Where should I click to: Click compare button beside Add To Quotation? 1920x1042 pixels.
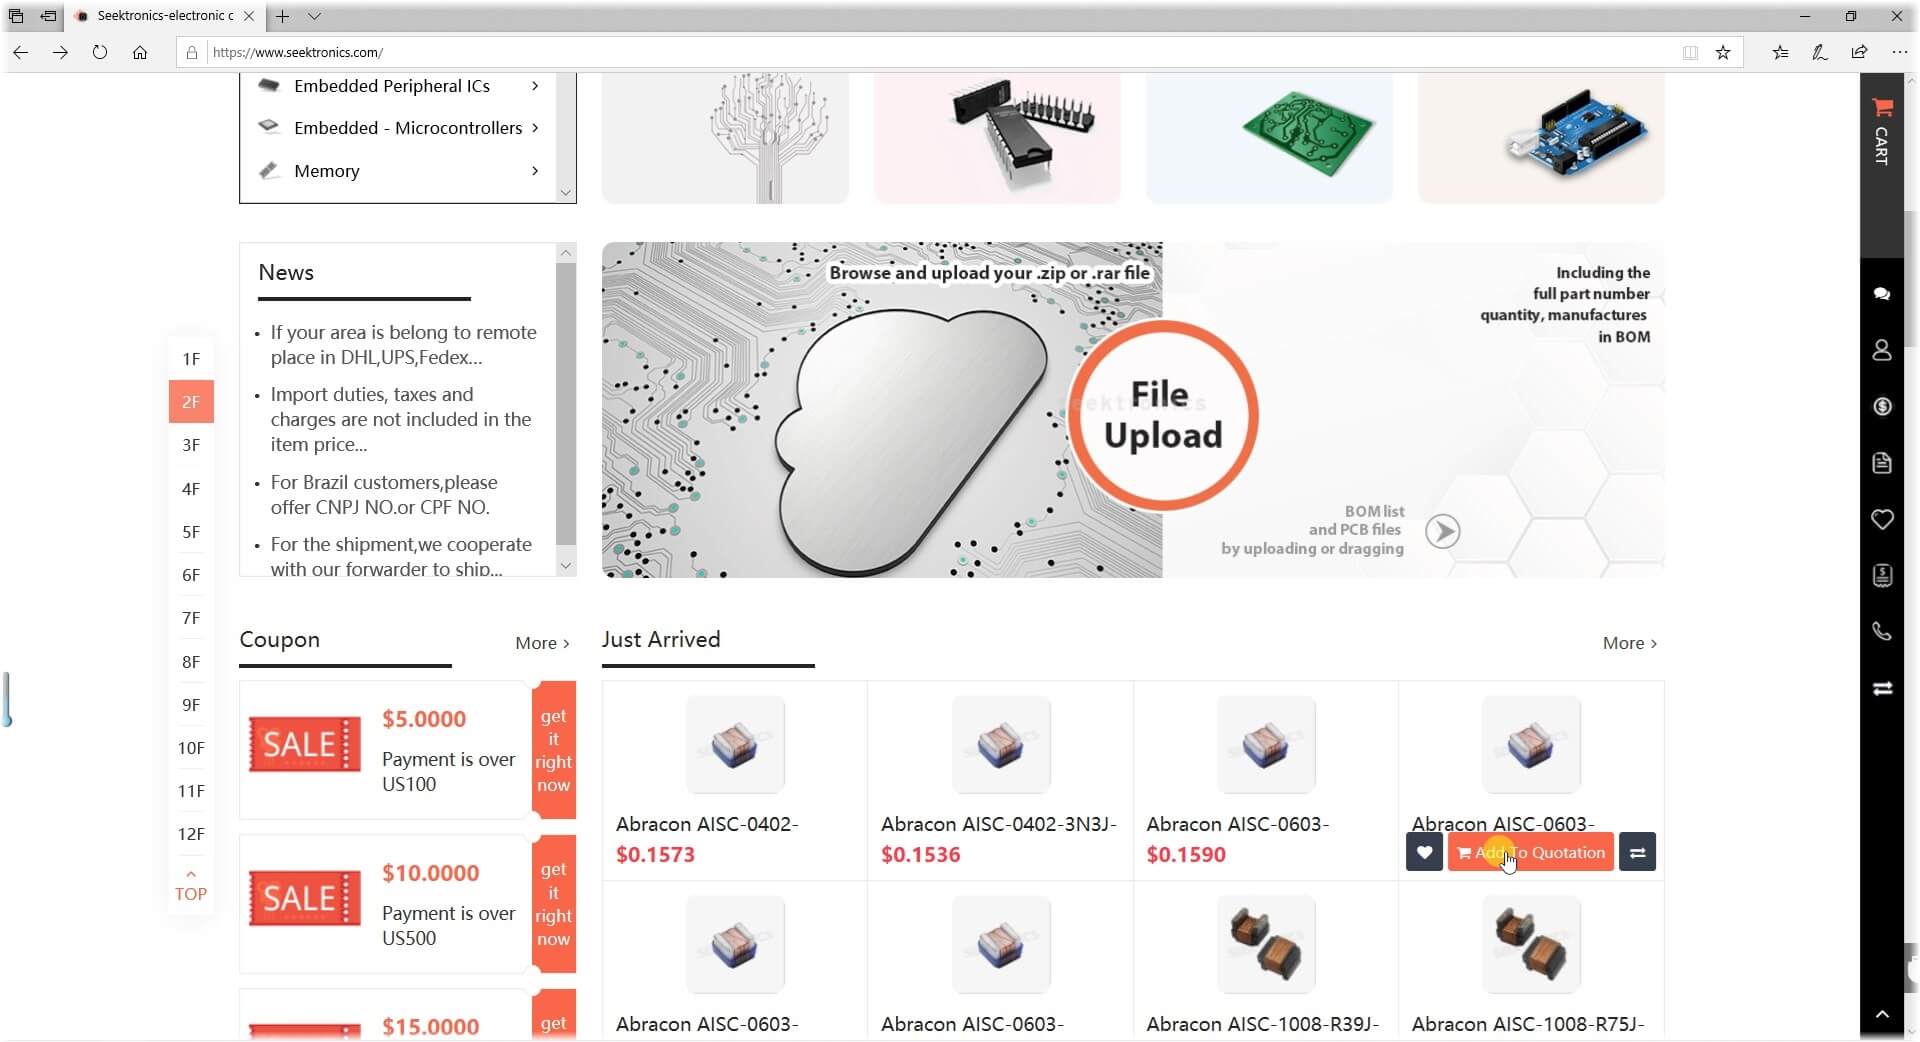click(x=1637, y=852)
